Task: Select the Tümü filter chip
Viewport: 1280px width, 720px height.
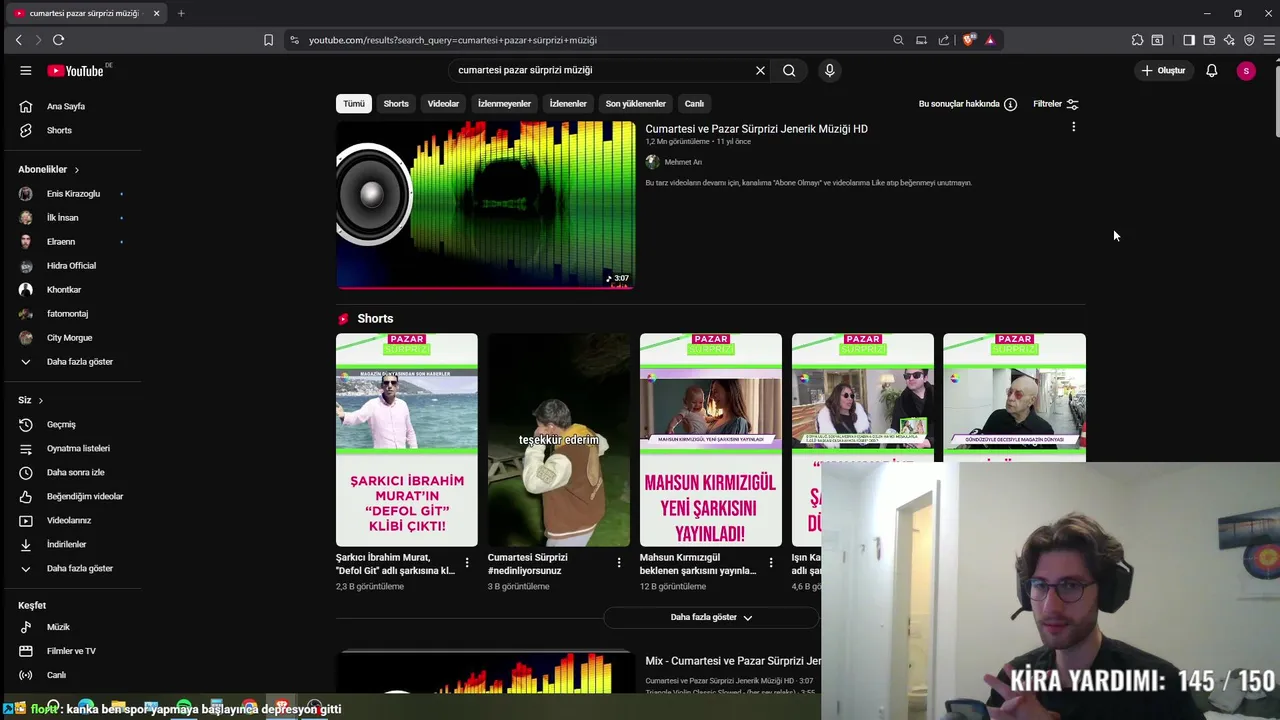Action: point(354,104)
